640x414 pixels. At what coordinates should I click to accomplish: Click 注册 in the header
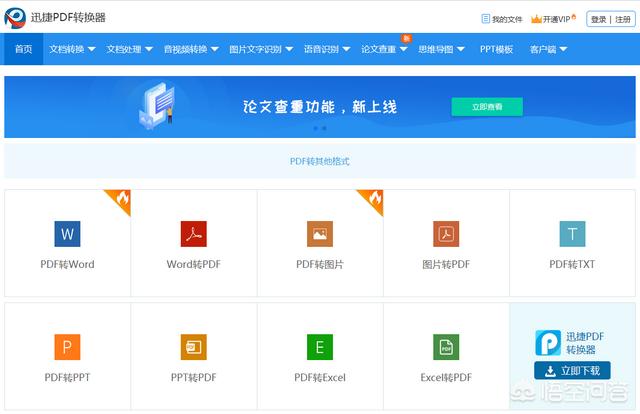pyautogui.click(x=622, y=19)
